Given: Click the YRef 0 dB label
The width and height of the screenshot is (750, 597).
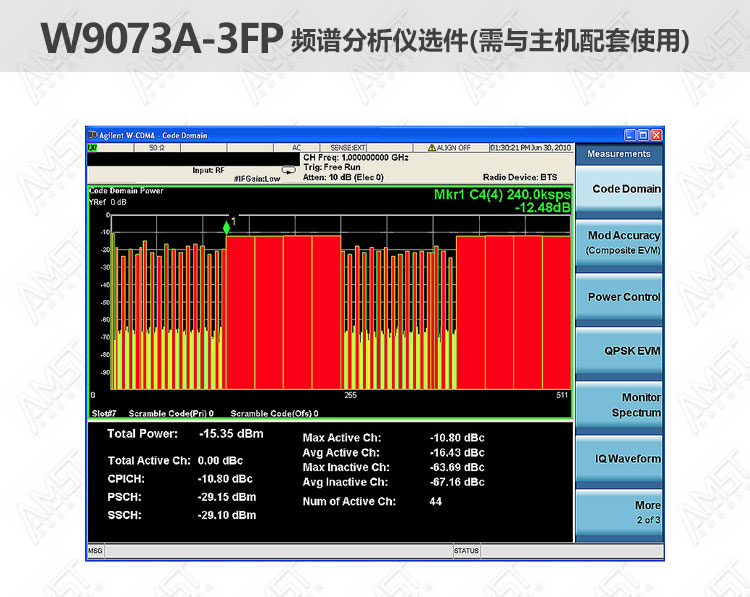Looking at the screenshot, I should point(108,202).
